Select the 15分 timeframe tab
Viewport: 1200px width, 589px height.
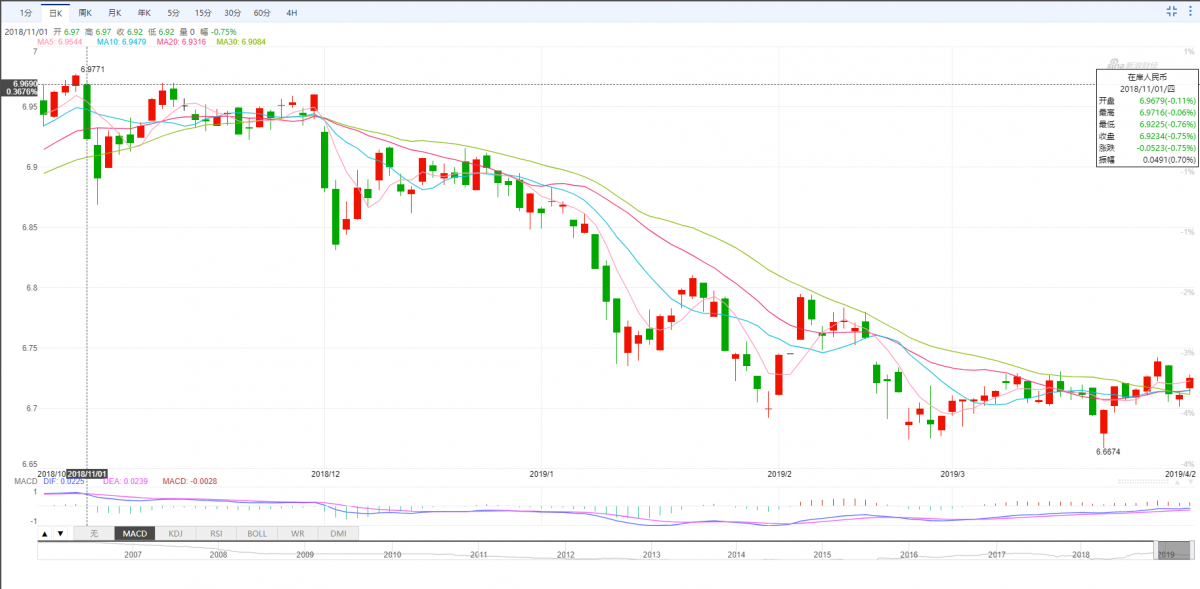(x=203, y=12)
